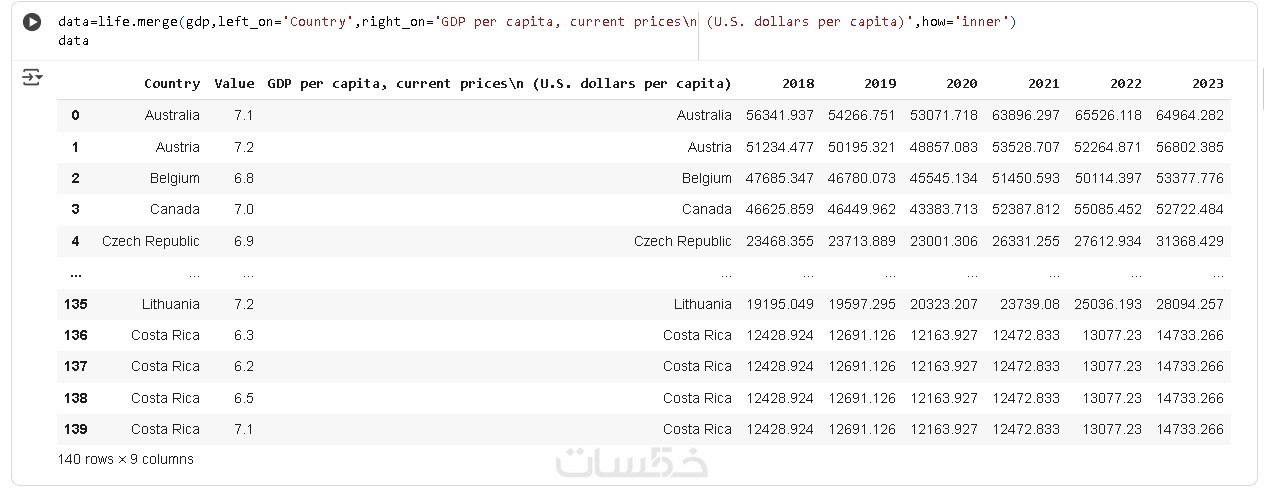
Task: Click the Country column header
Action: (171, 84)
